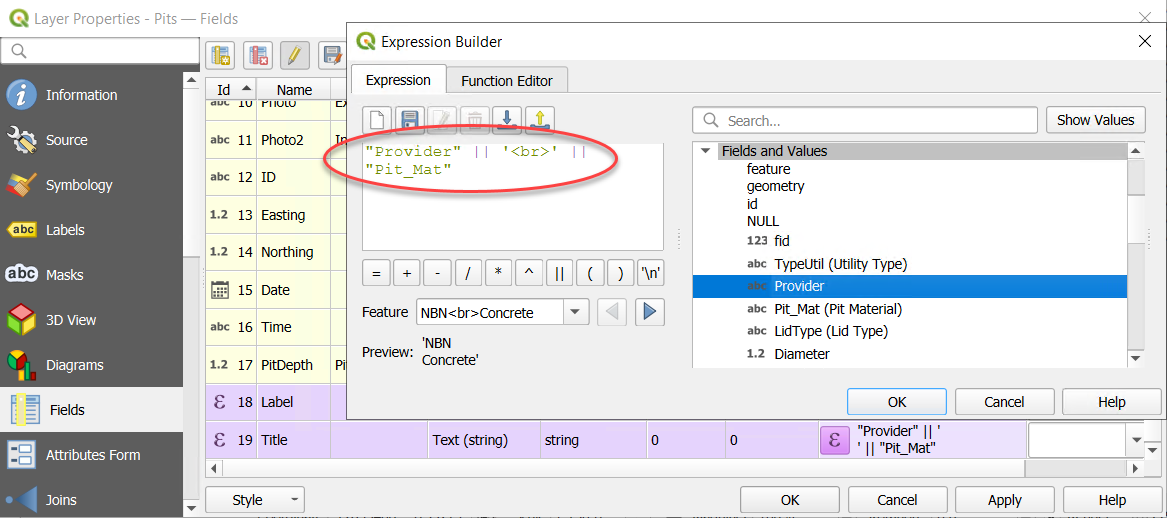Viewport: 1167px width, 518px height.
Task: Import user expressions icon
Action: 508,120
